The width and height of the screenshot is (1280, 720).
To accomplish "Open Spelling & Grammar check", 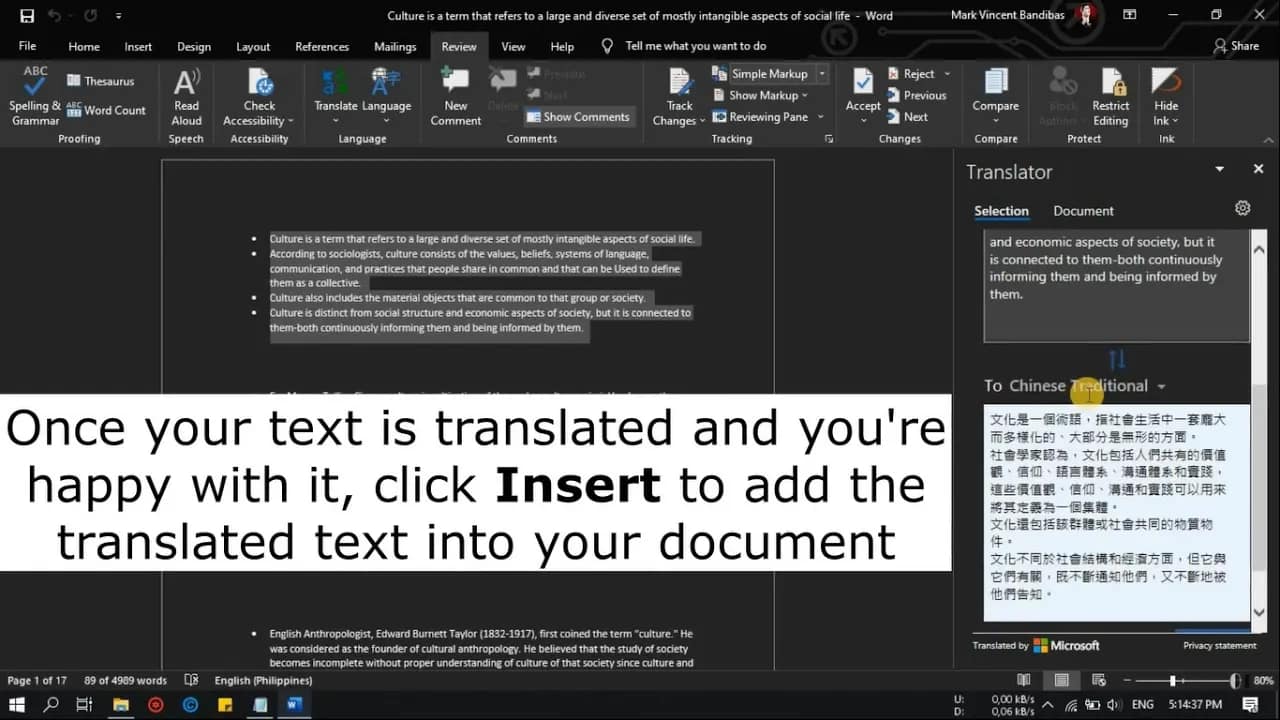I will coord(35,96).
